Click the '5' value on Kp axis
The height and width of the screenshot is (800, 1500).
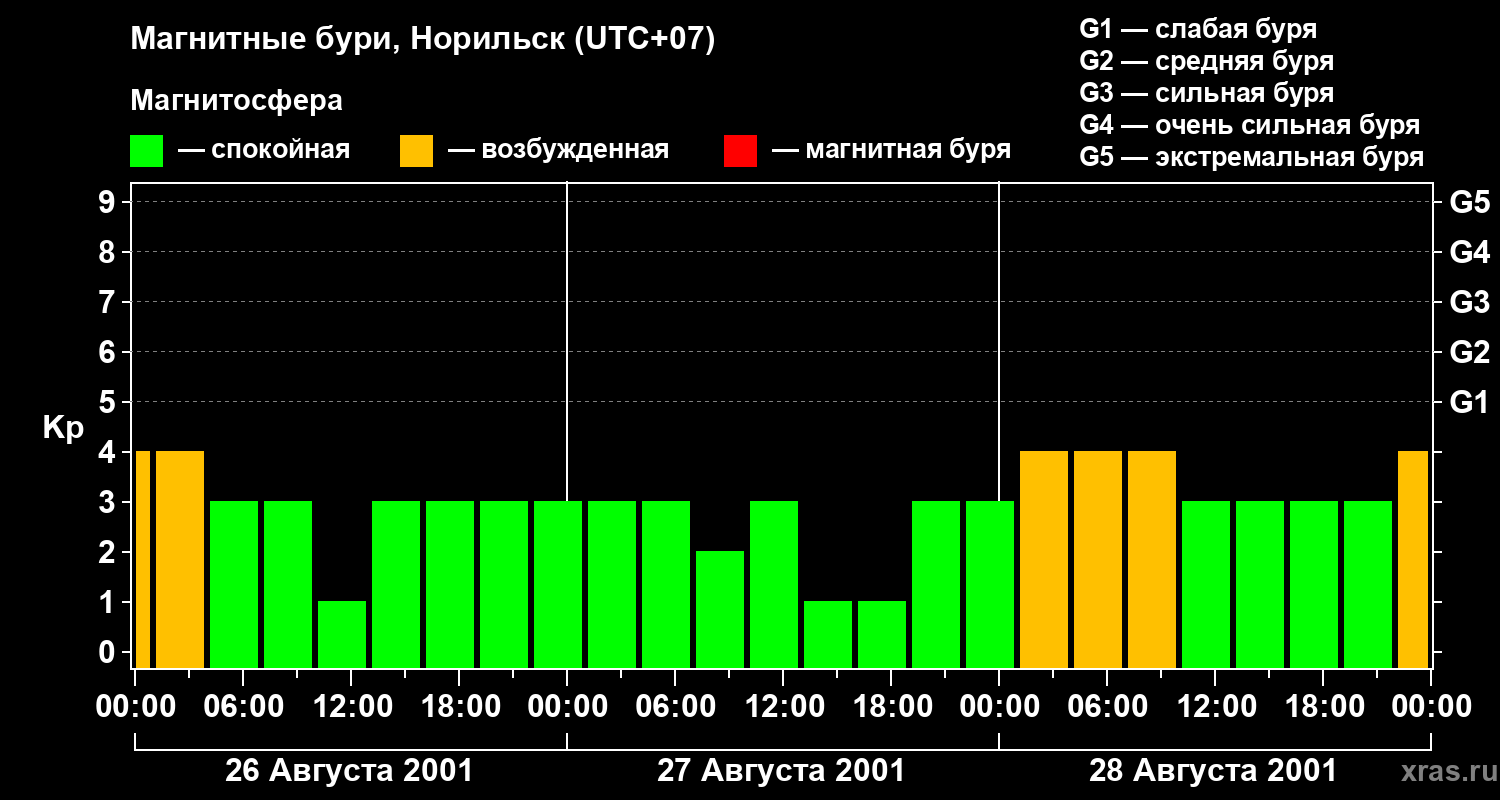click(x=109, y=402)
